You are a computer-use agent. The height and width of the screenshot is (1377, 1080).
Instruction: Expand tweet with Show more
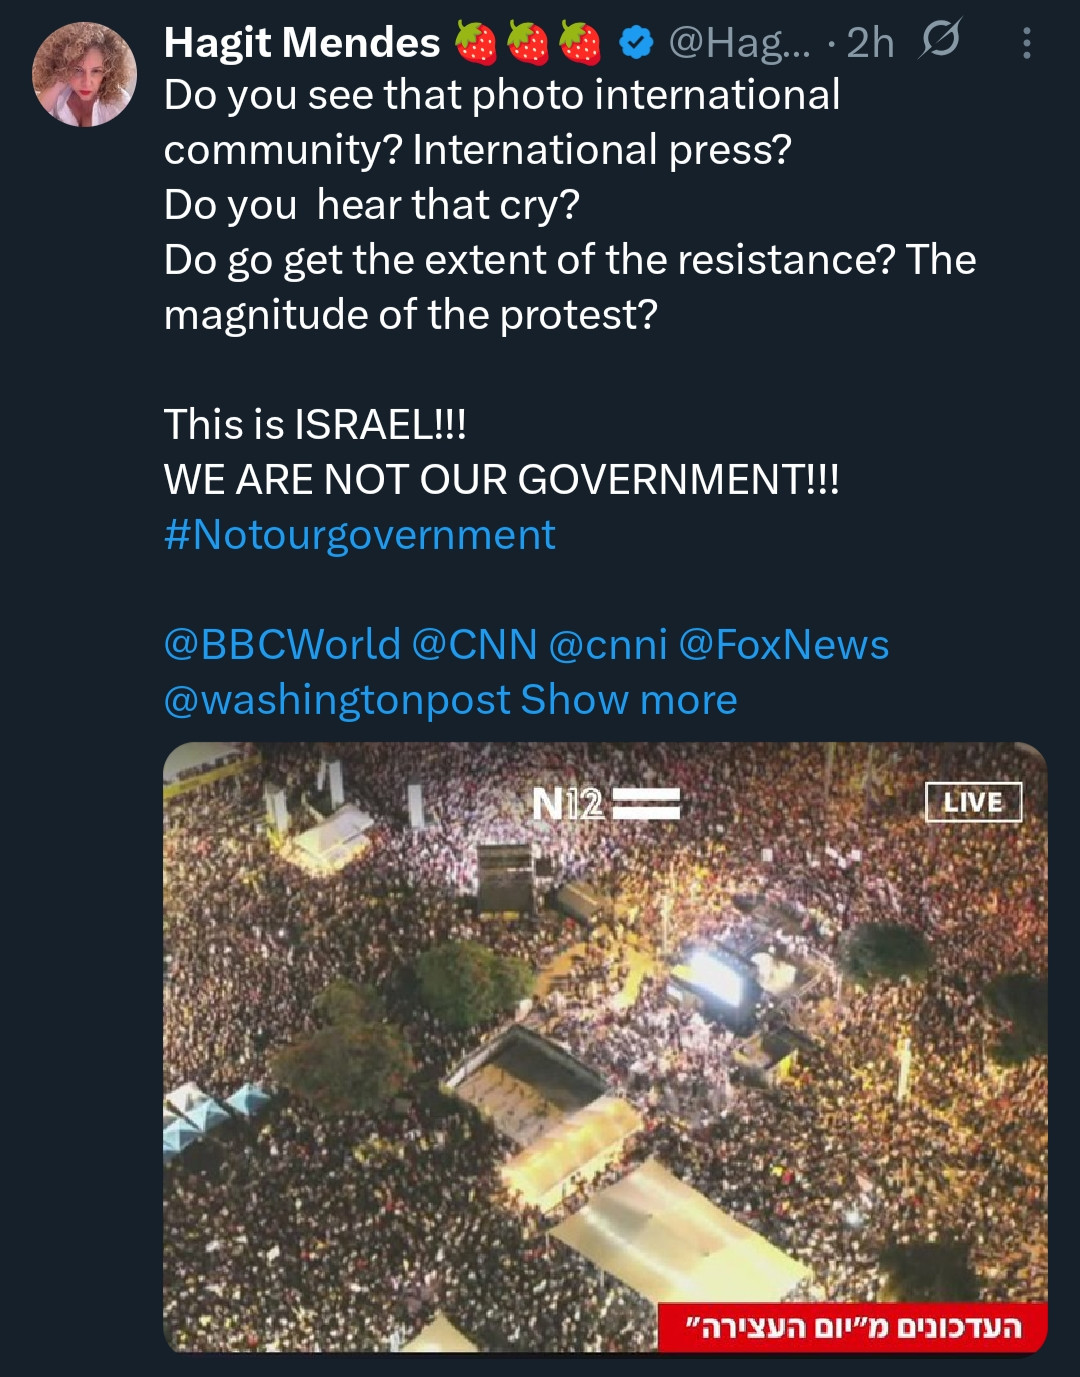click(x=628, y=700)
